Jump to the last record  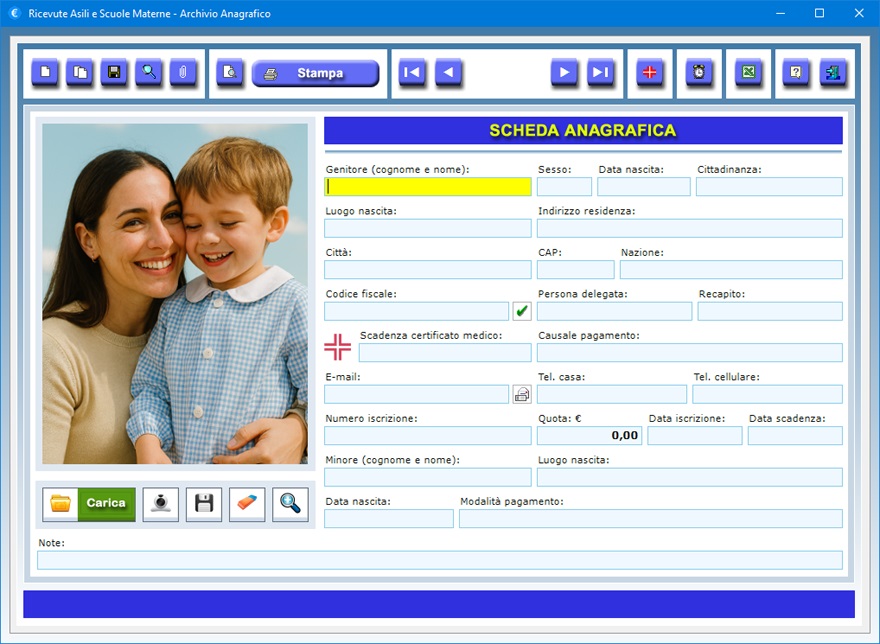click(x=600, y=73)
